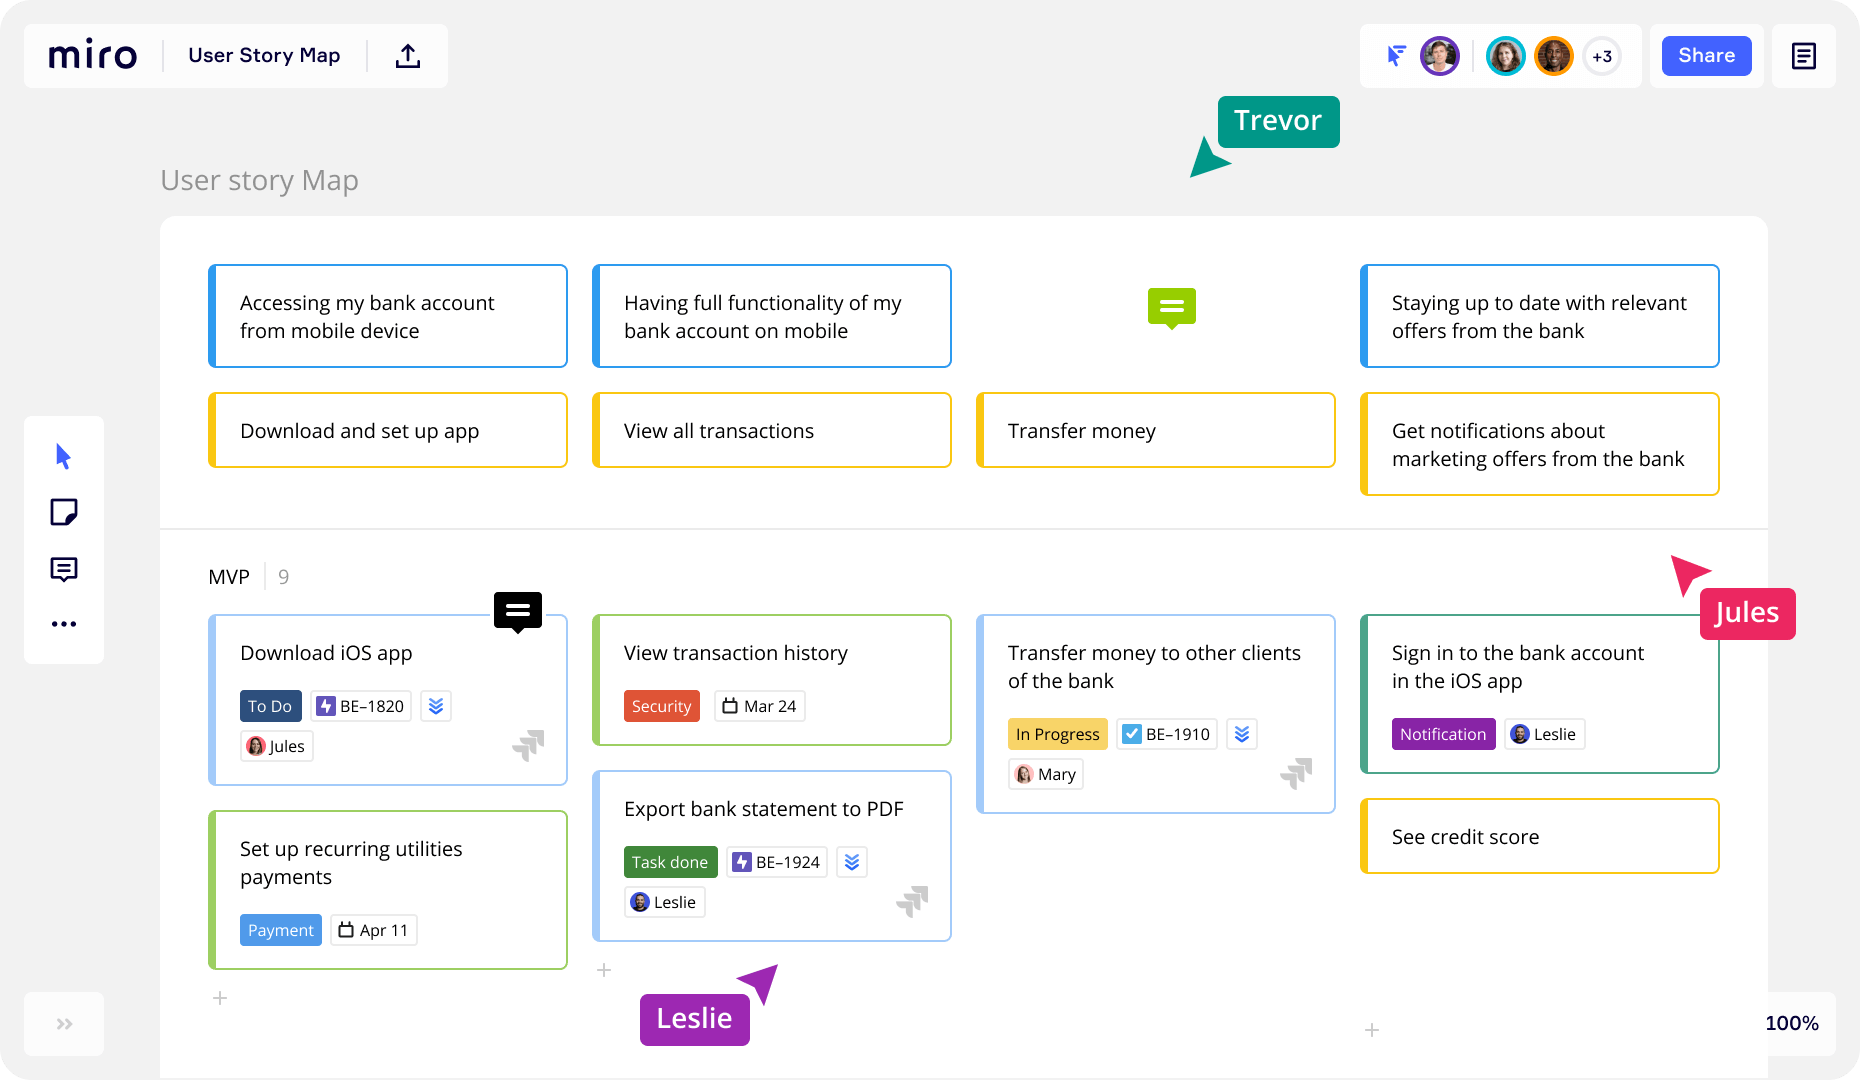The width and height of the screenshot is (1860, 1080).
Task: Open black comment on Download iOS app
Action: [x=517, y=611]
